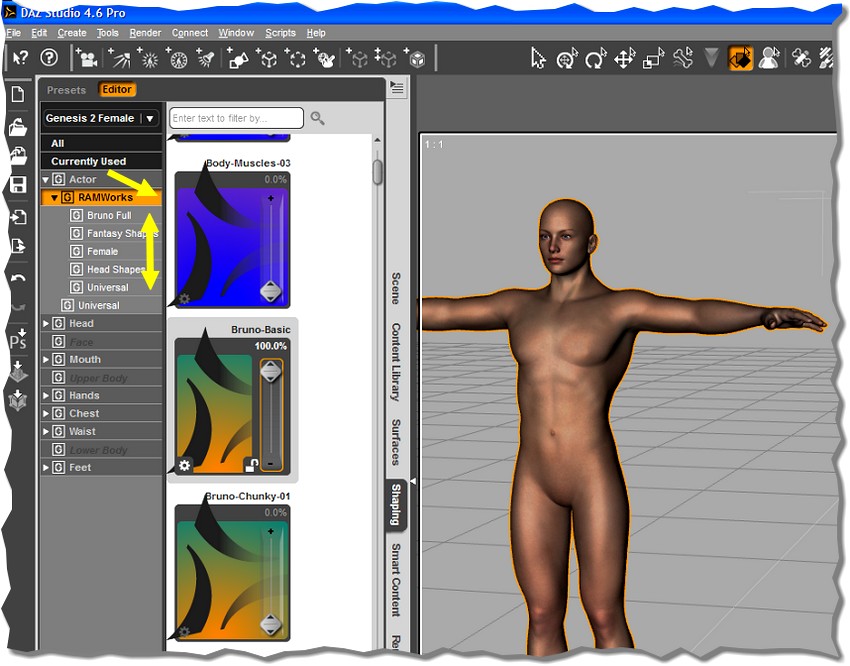Click the New File icon in sidebar
The image size is (850, 666).
click(18, 94)
